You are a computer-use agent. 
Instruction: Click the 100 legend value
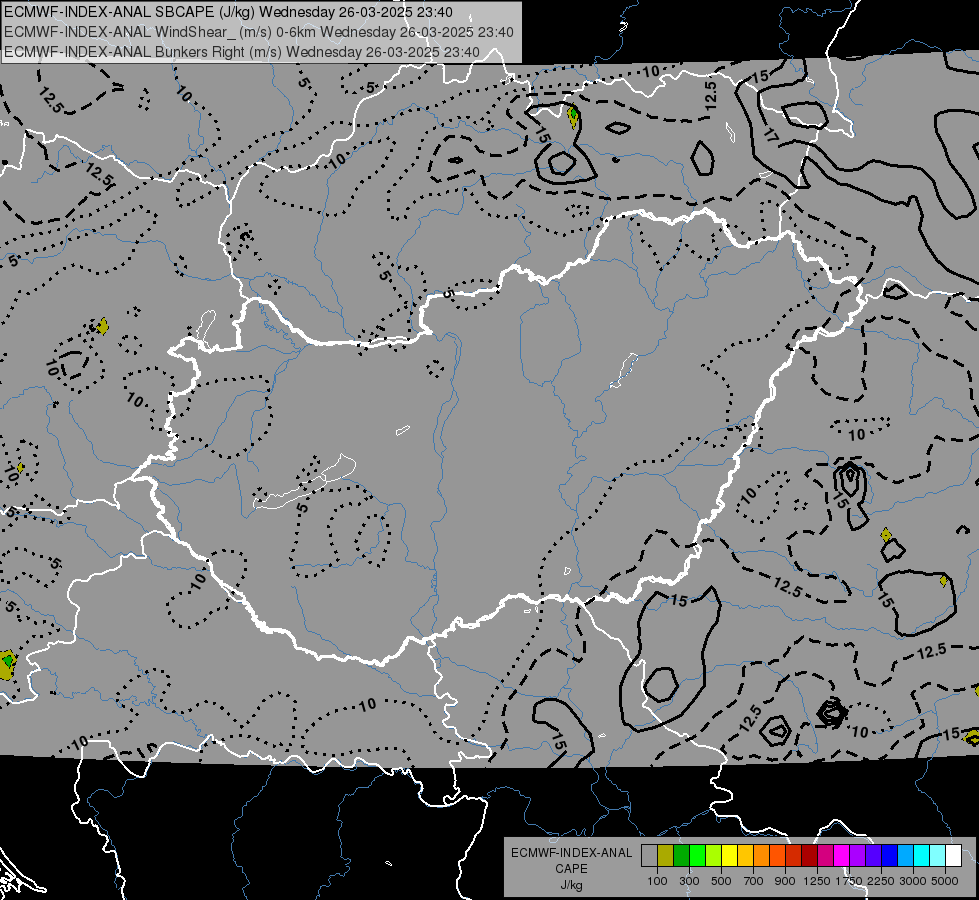[657, 881]
